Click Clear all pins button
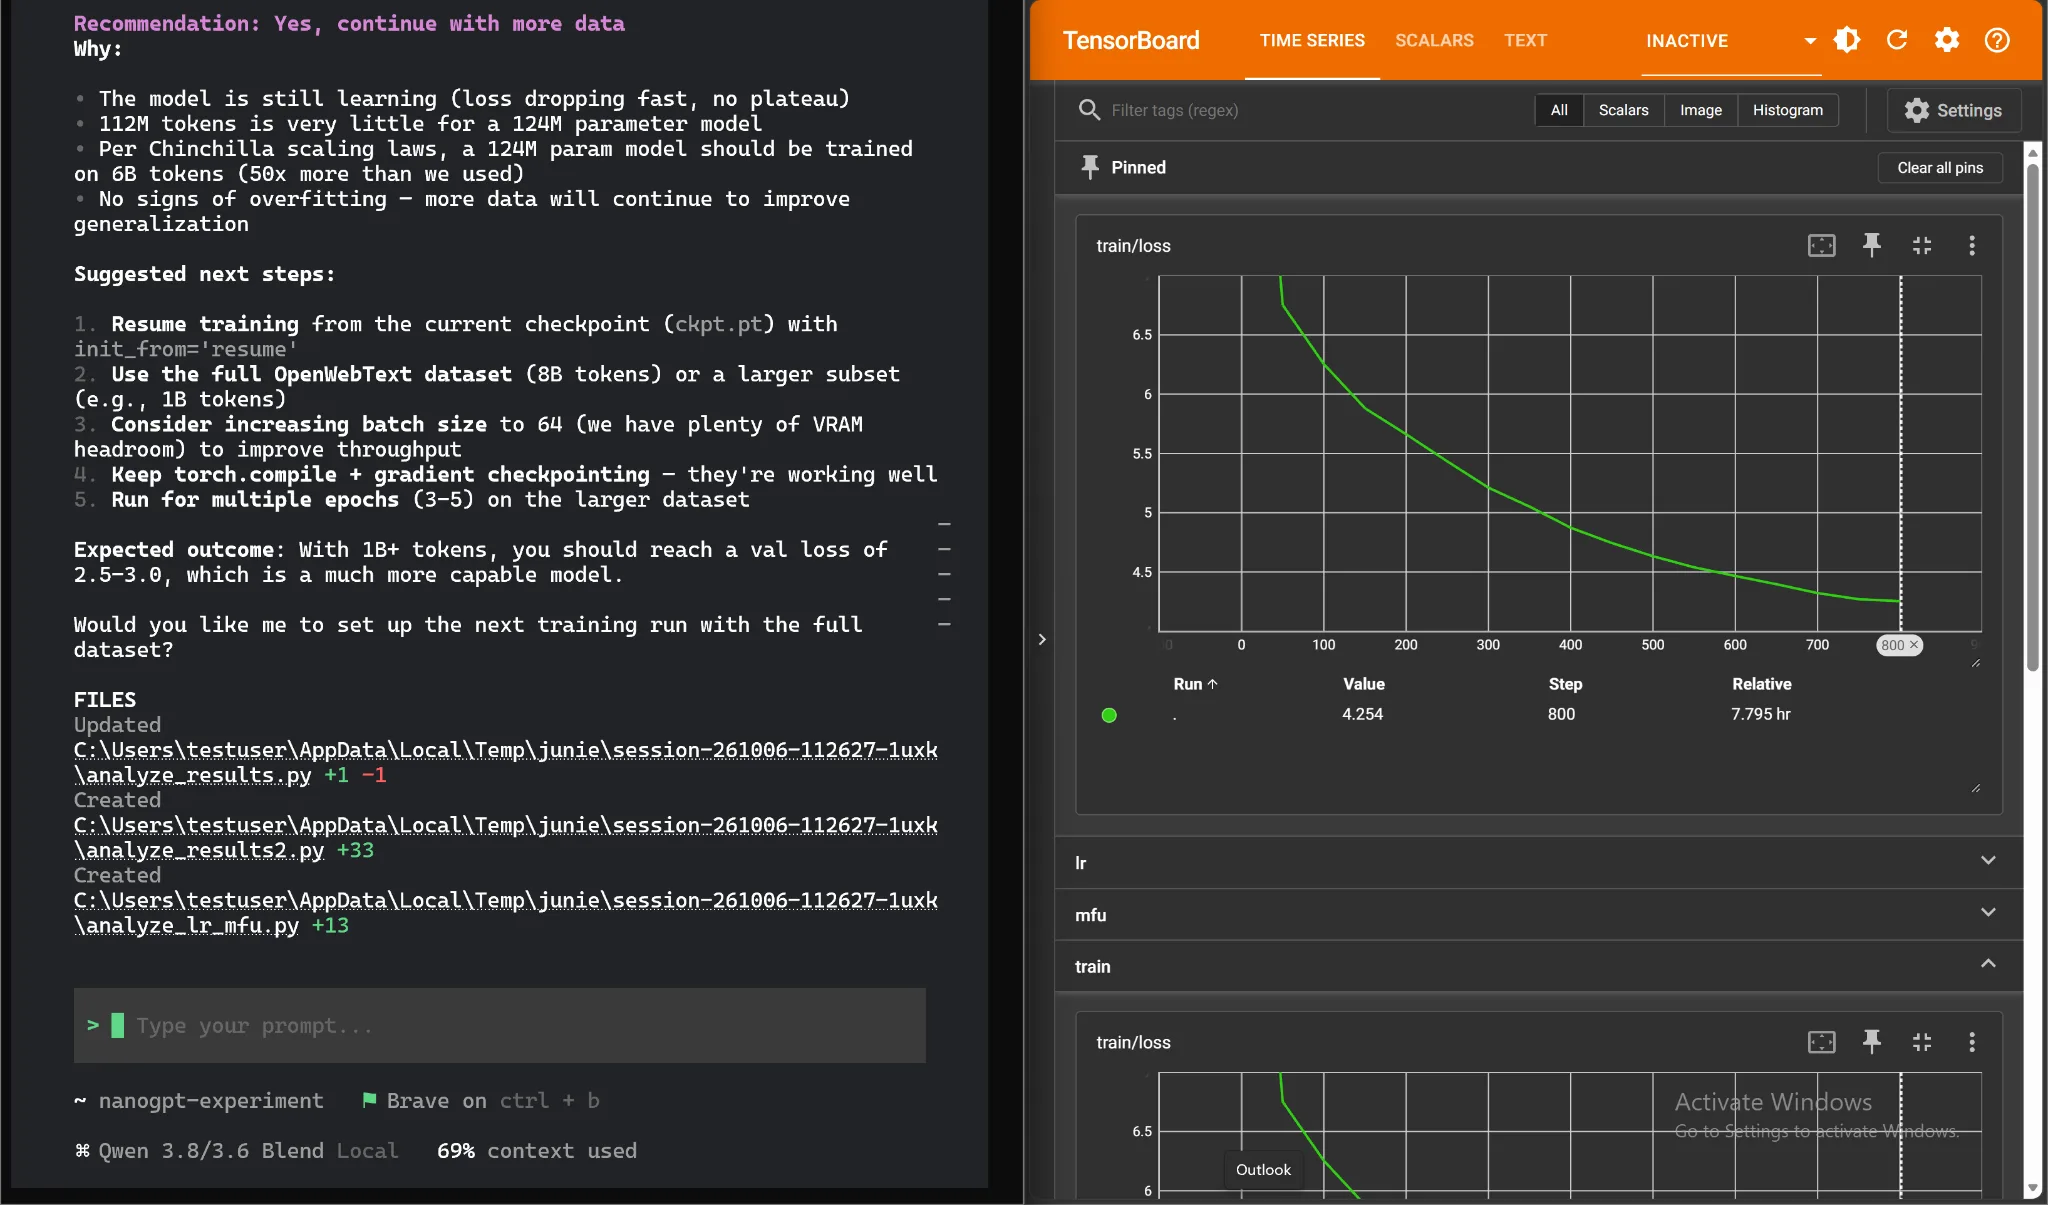 1940,168
